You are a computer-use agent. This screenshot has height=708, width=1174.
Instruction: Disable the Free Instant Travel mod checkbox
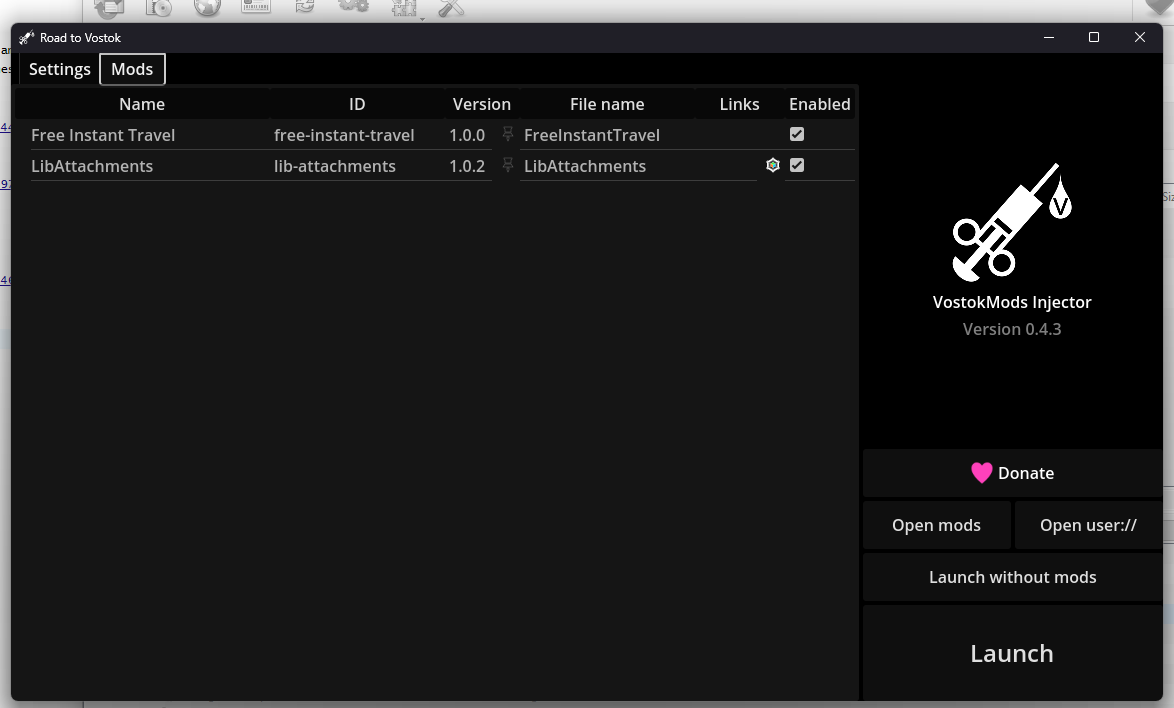[x=797, y=134]
